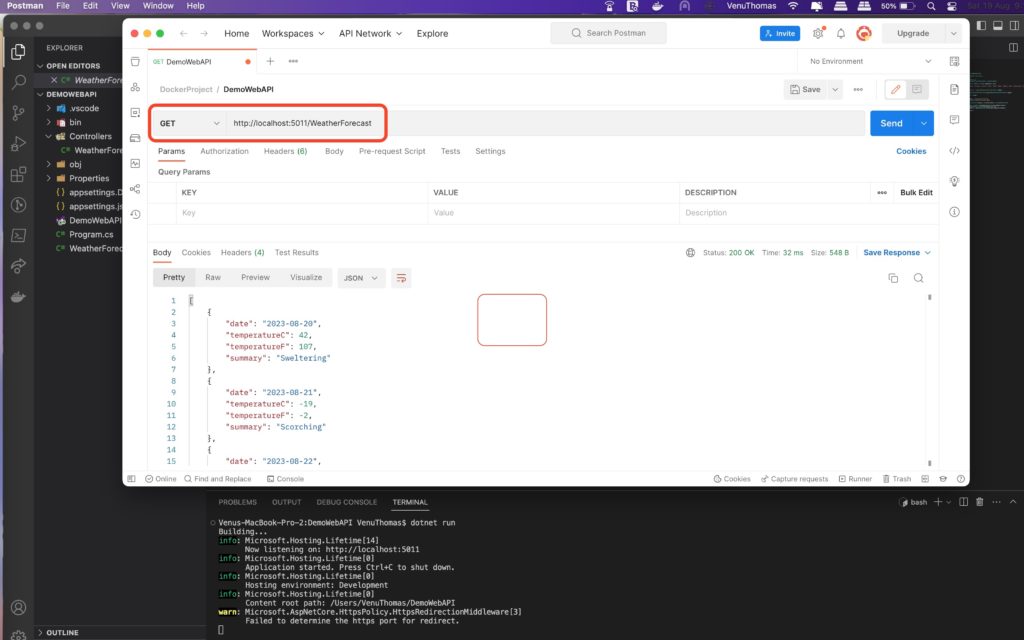Open Docker icon in VS Code activity bar

(x=18, y=297)
